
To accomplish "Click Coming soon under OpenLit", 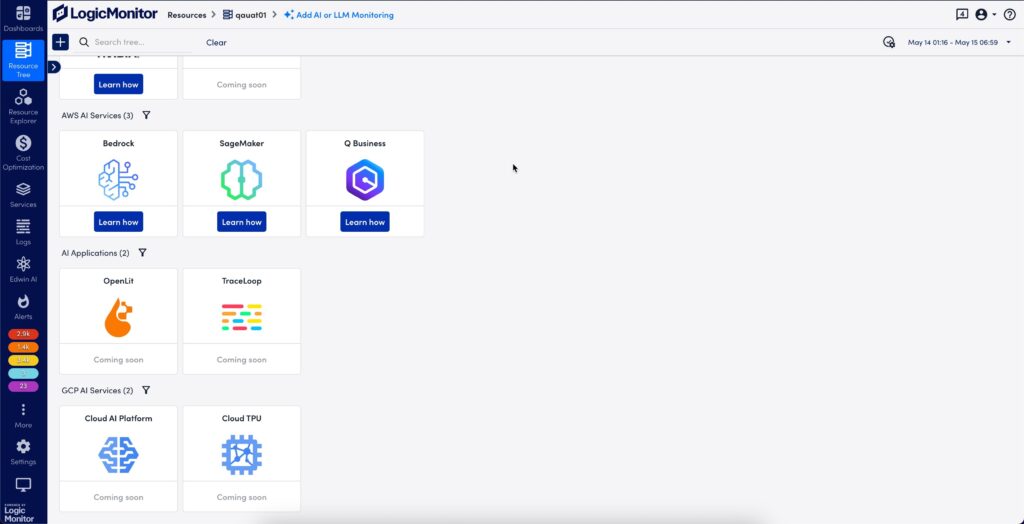I will coord(118,359).
